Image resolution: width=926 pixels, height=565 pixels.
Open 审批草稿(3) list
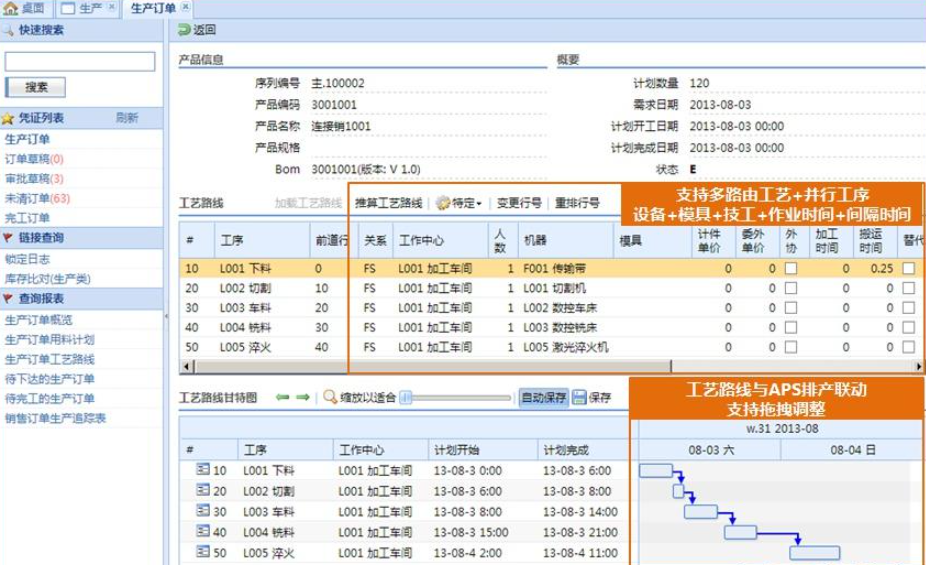pyautogui.click(x=34, y=178)
